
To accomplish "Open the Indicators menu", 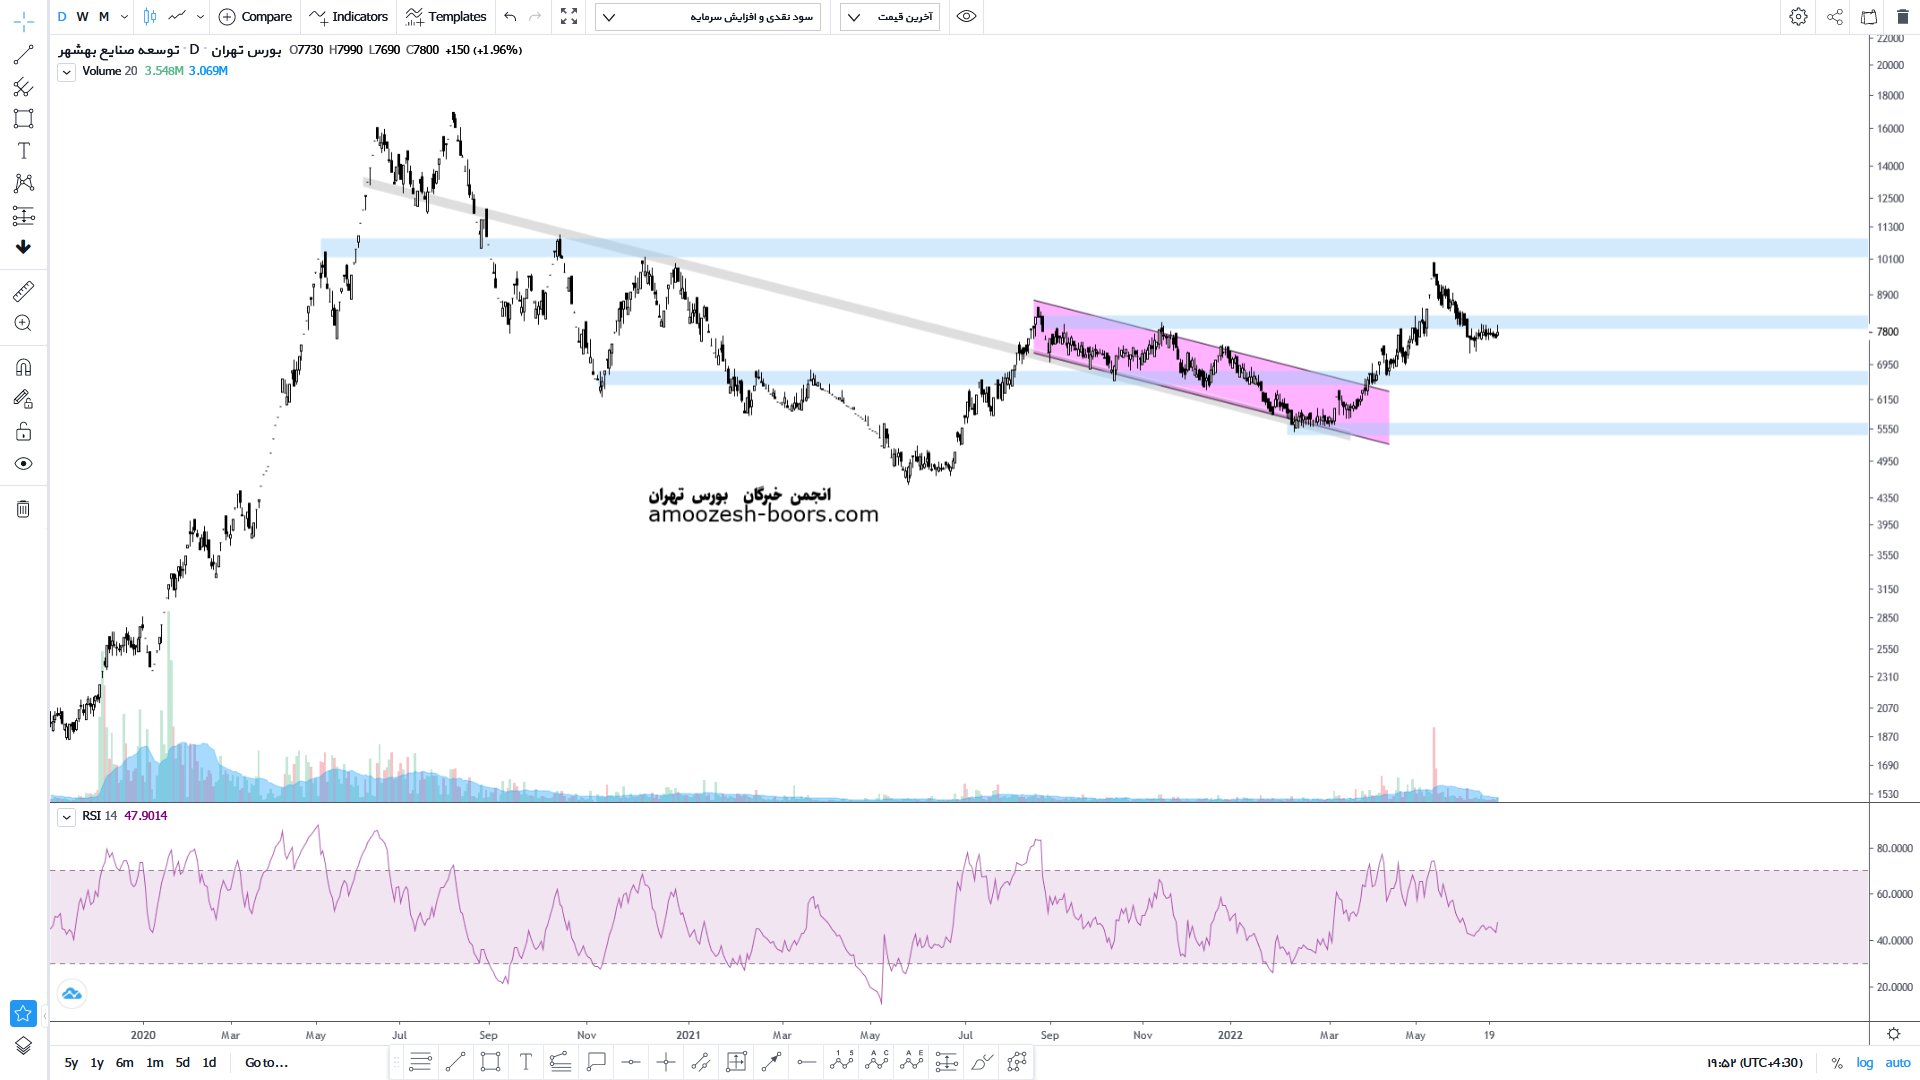I will tap(349, 17).
